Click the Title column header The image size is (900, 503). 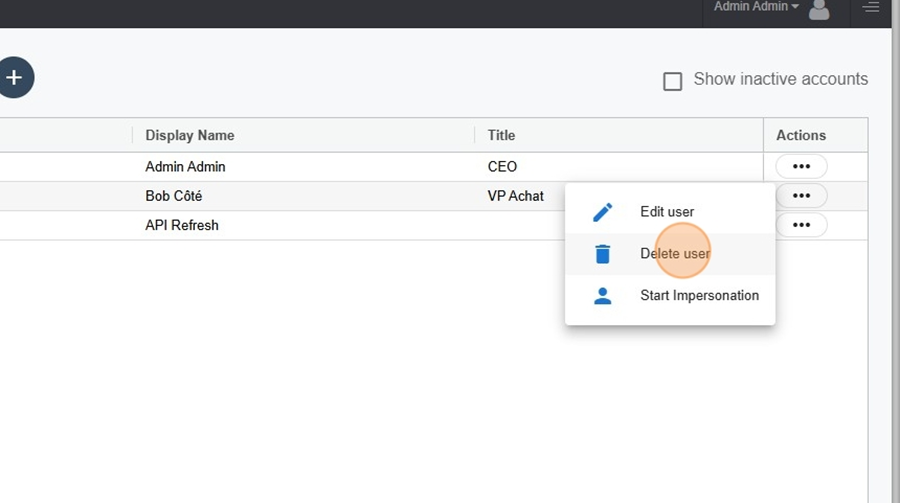pos(501,136)
